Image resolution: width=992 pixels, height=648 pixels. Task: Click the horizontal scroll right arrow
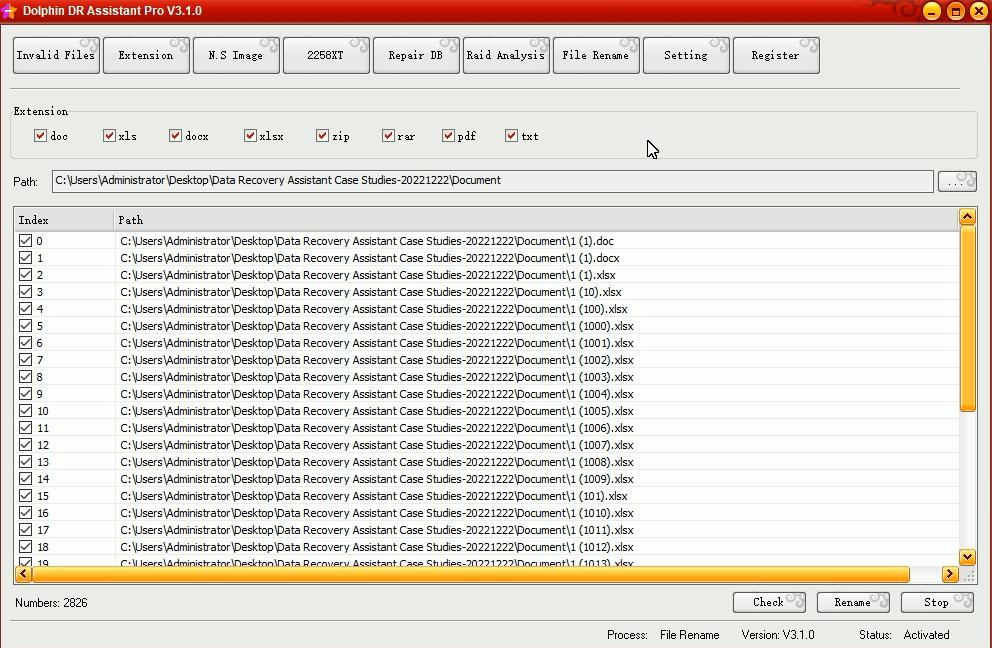click(x=950, y=574)
